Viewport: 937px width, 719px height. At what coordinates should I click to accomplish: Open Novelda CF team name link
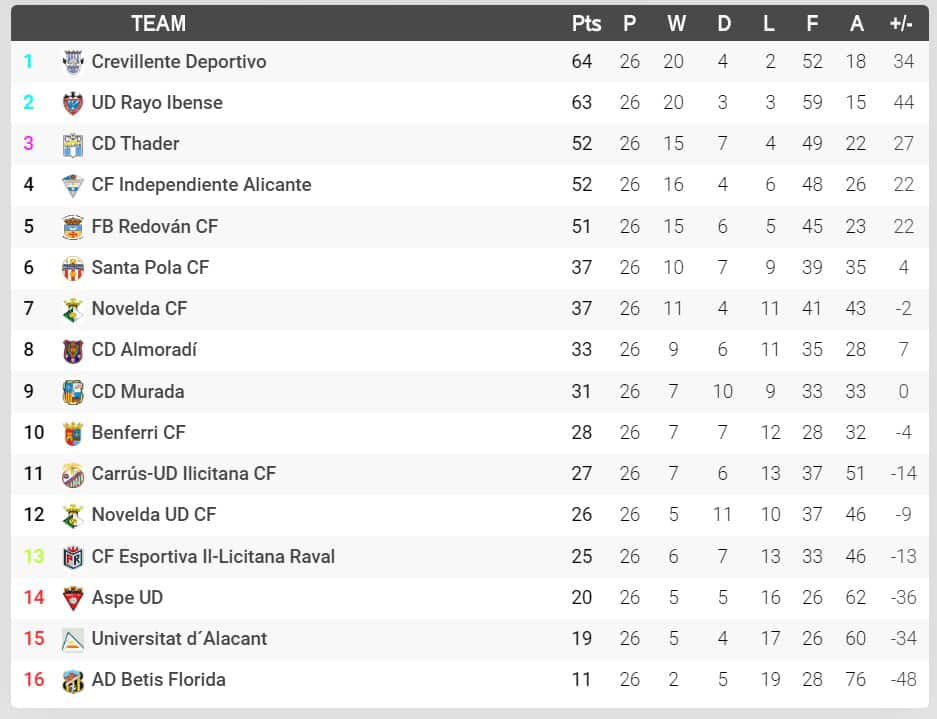[x=139, y=309]
